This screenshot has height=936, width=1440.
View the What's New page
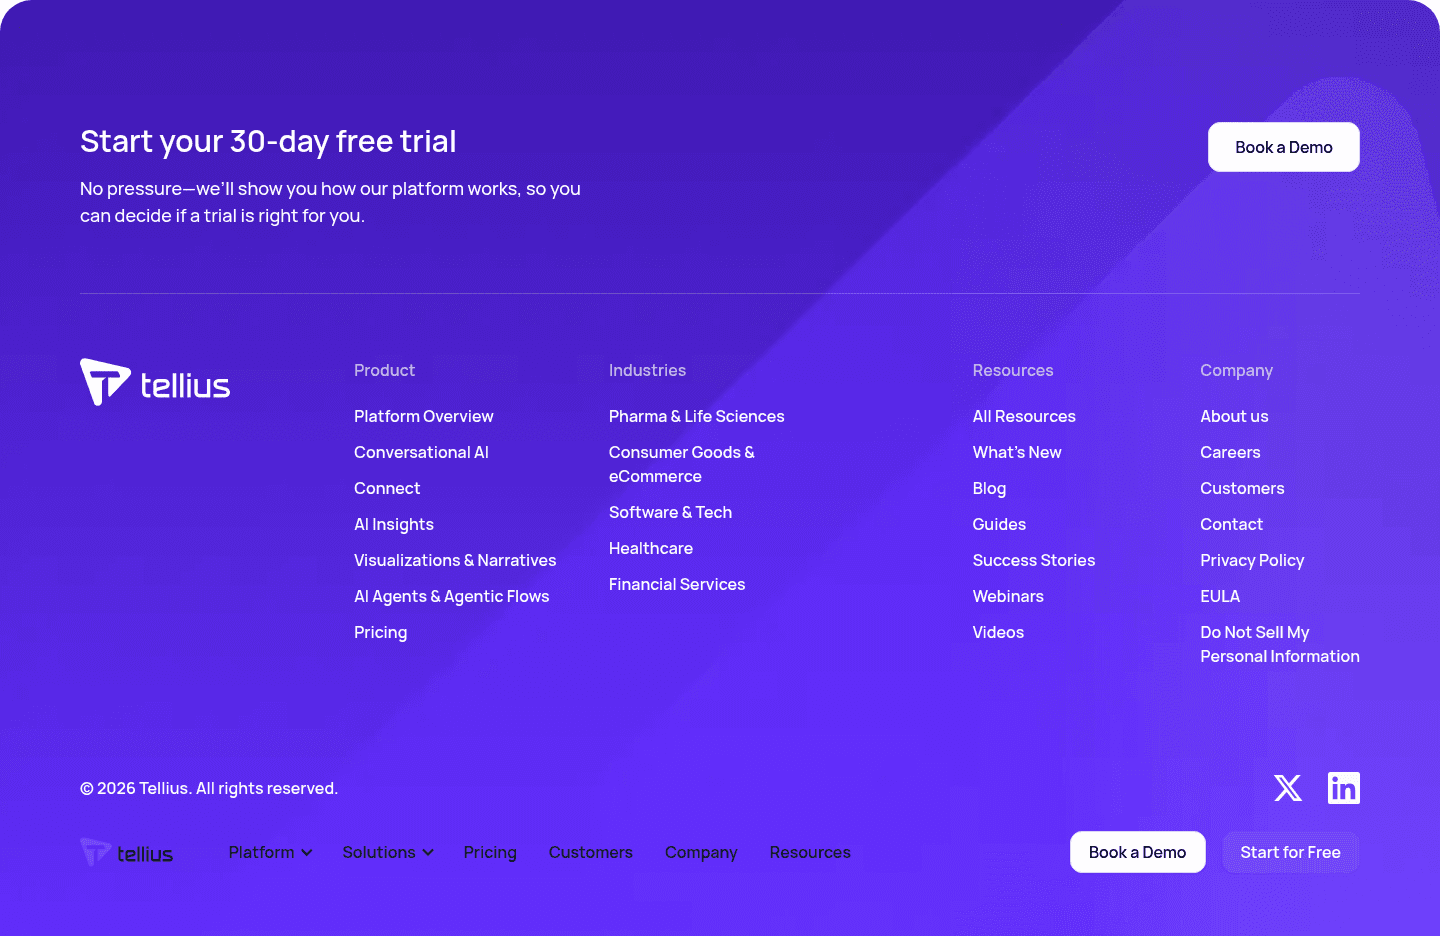tap(1017, 452)
